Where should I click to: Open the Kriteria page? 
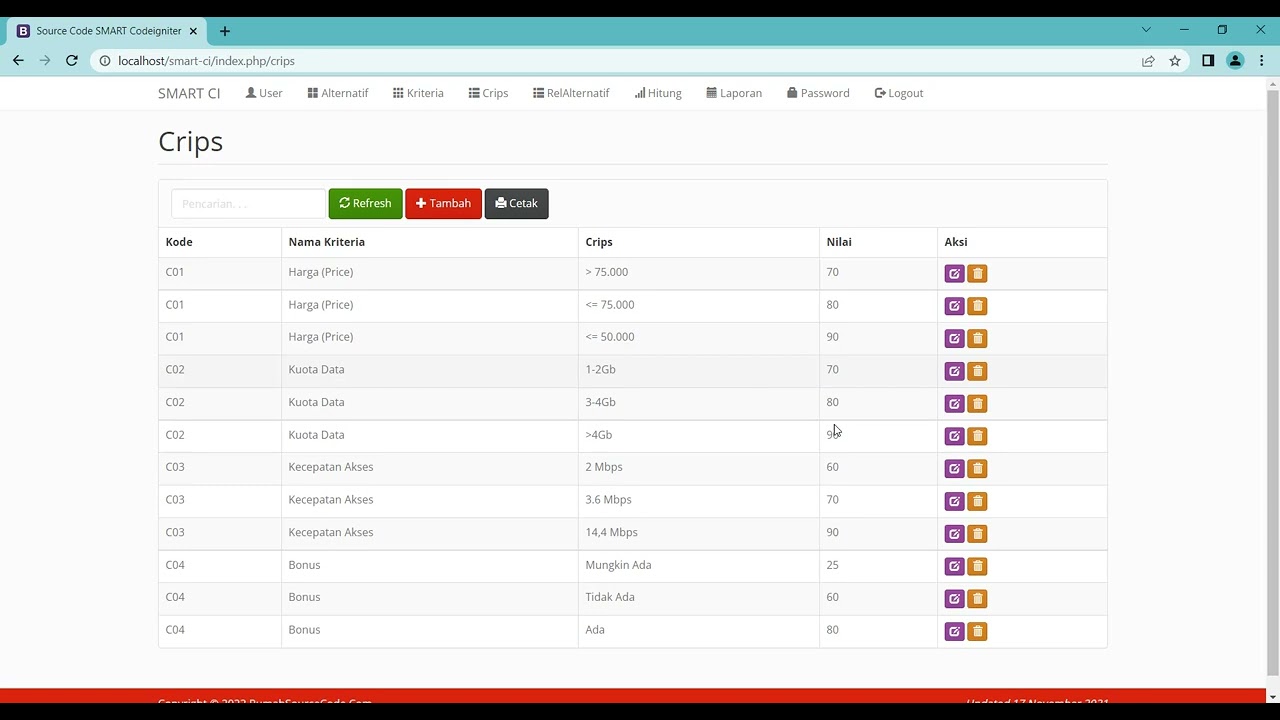click(418, 93)
